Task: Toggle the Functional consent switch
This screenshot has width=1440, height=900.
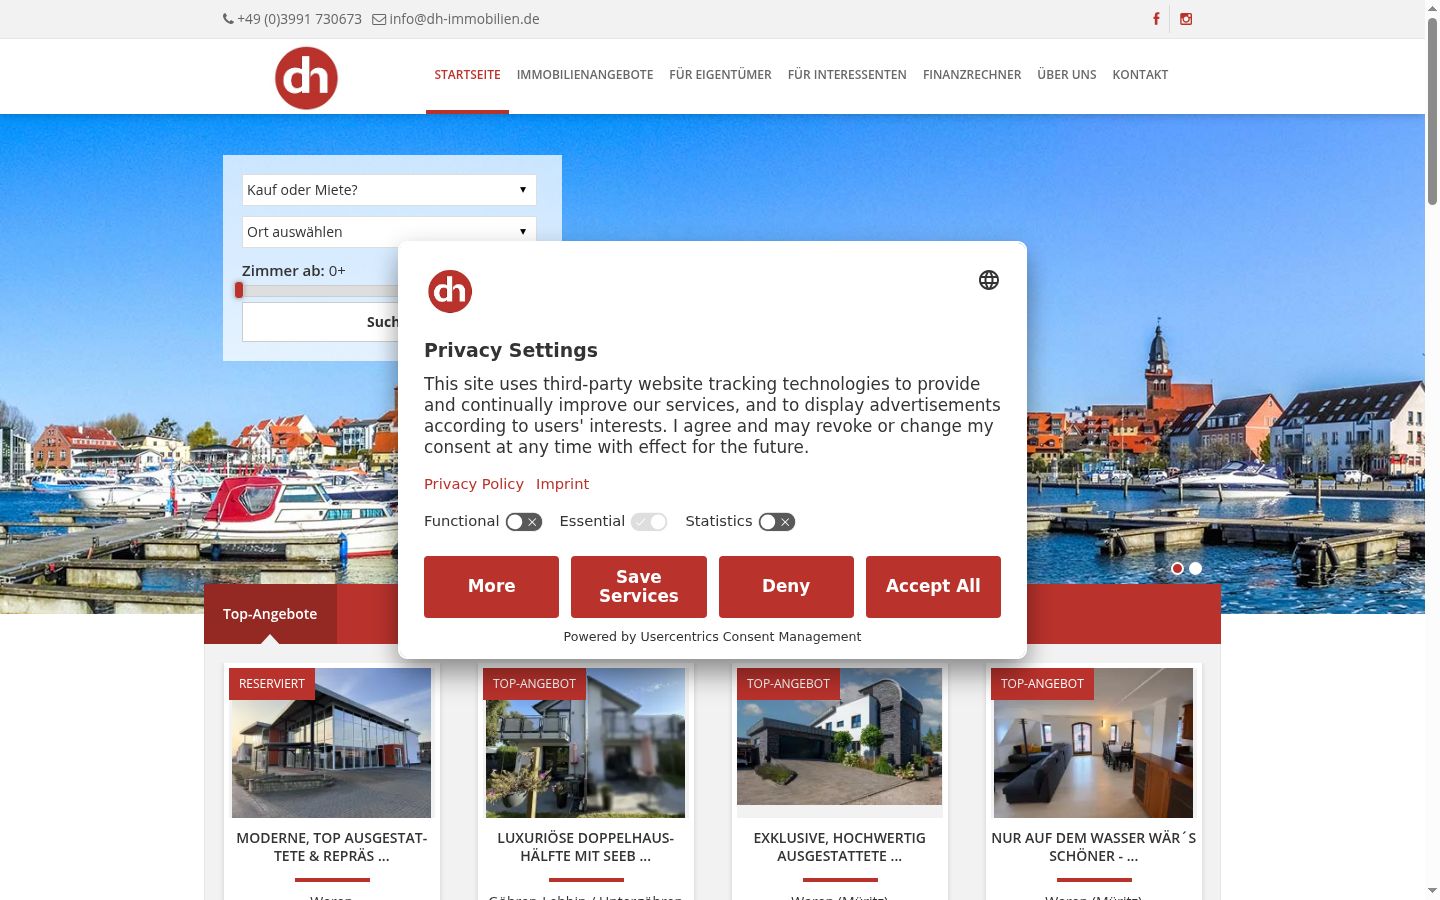Action: (524, 522)
